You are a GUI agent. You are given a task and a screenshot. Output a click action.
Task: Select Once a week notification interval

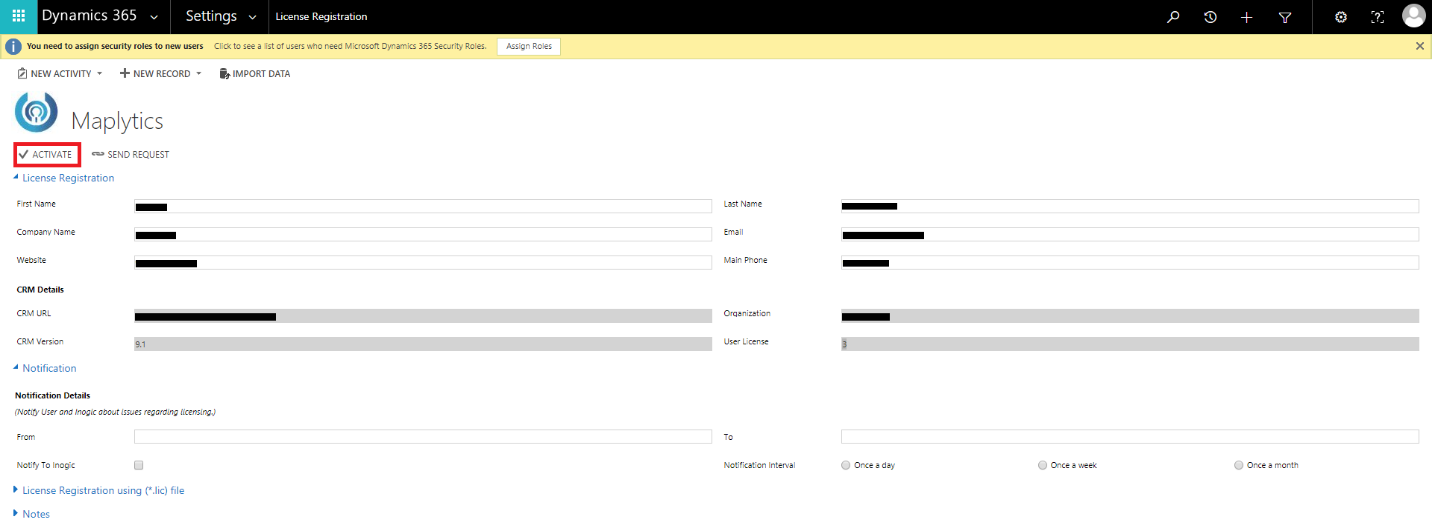1043,465
